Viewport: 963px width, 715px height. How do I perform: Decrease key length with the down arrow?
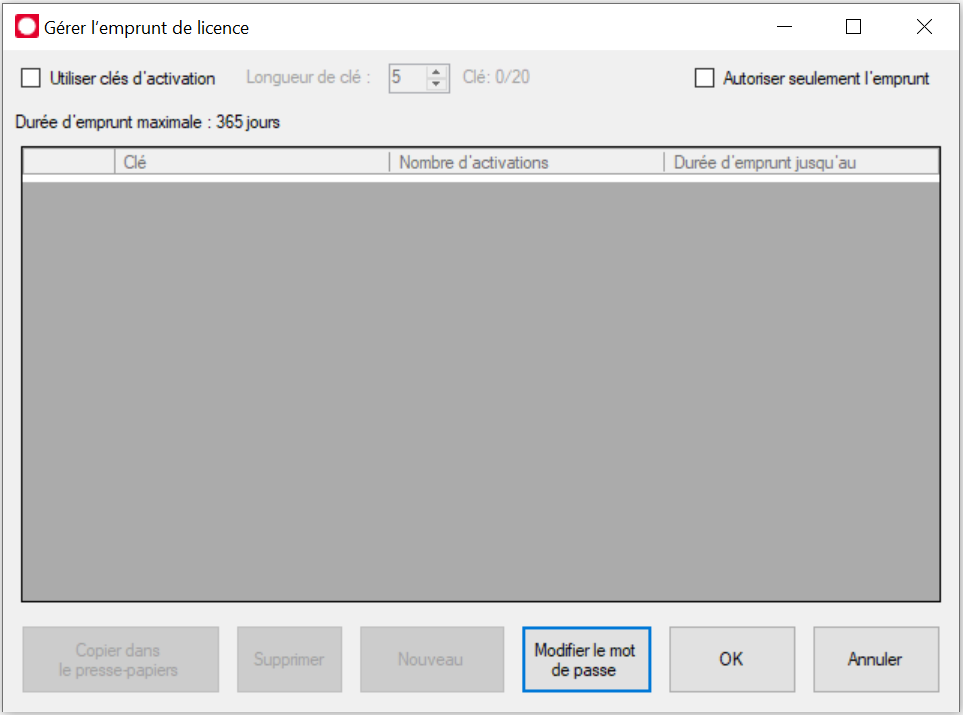coord(436,84)
